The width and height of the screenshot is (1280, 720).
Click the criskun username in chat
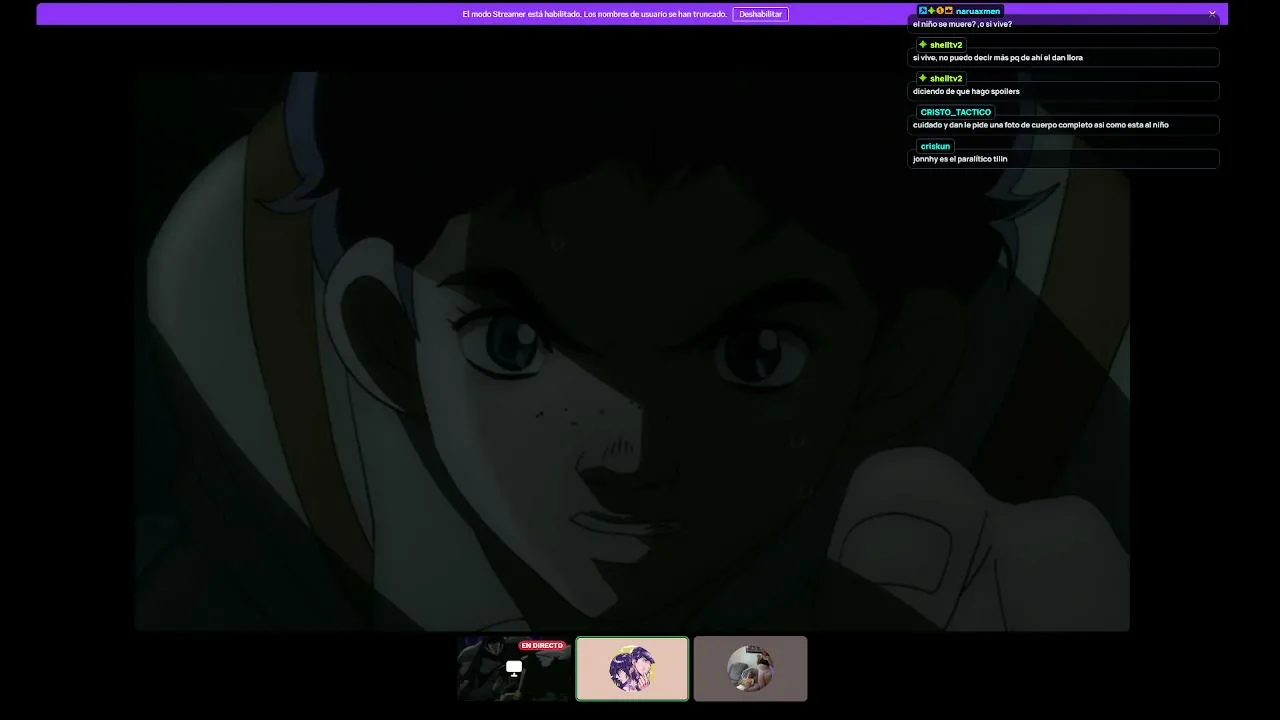coord(935,146)
